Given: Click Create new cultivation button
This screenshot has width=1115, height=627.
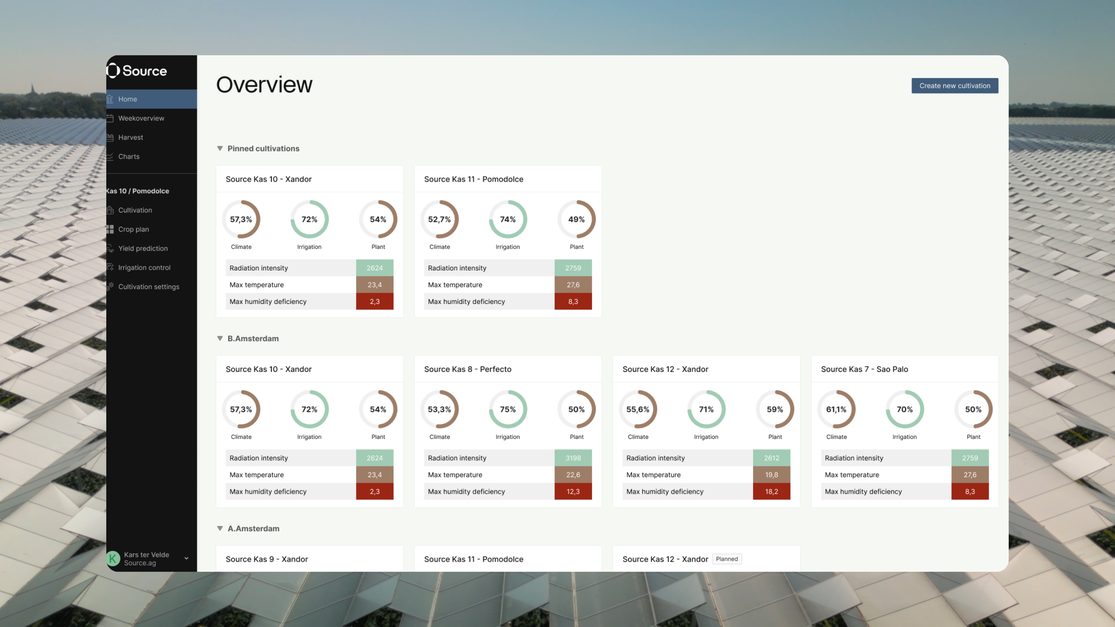Looking at the screenshot, I should coord(954,85).
